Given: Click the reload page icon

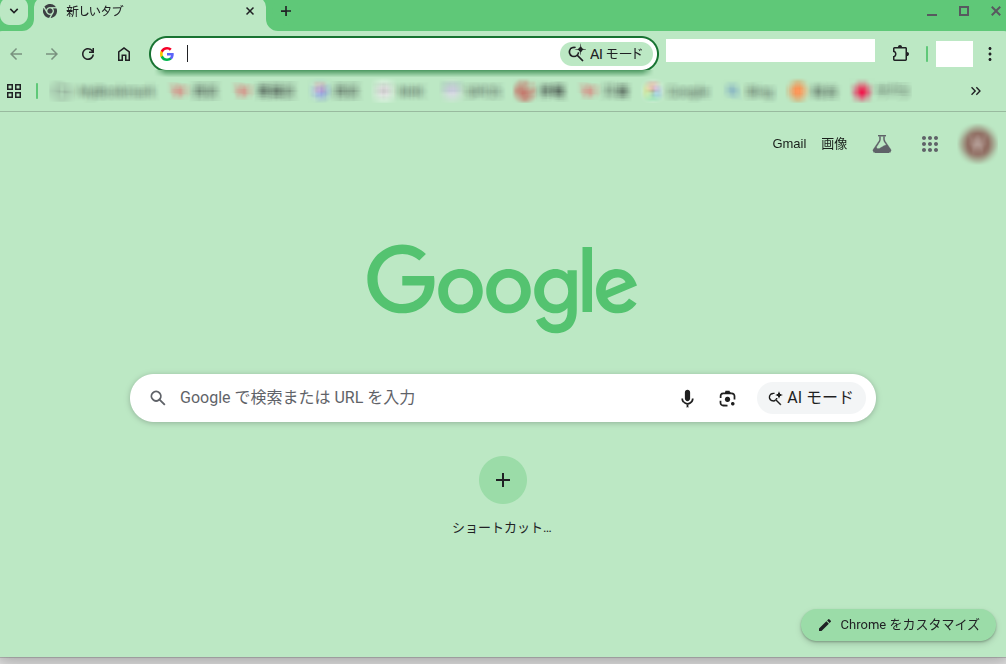Looking at the screenshot, I should tap(88, 54).
